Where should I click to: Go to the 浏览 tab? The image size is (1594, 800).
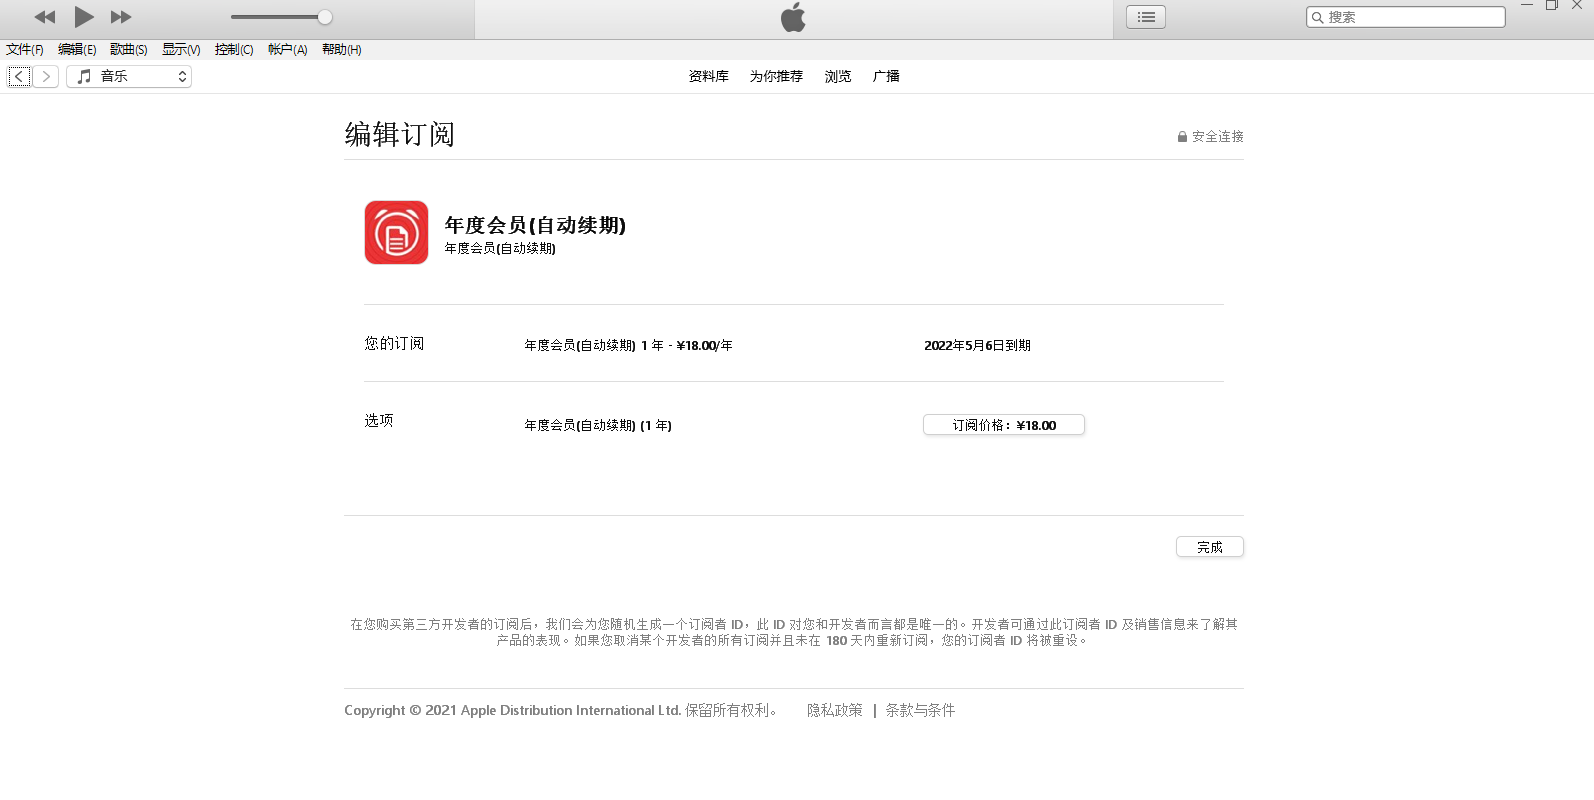(838, 76)
